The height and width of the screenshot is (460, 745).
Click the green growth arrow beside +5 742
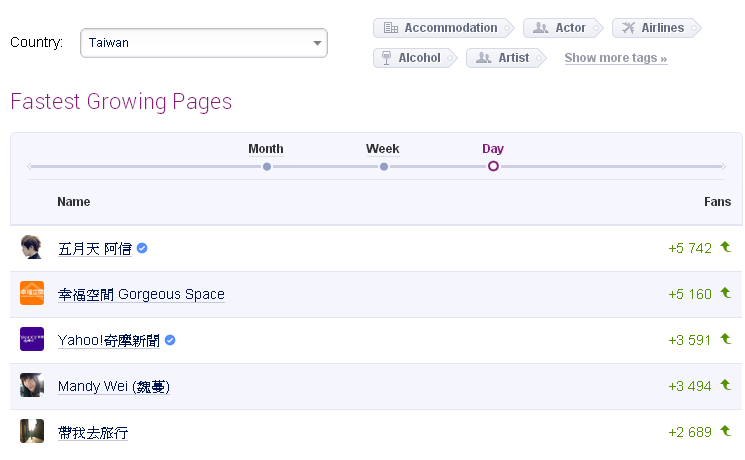pyautogui.click(x=726, y=247)
